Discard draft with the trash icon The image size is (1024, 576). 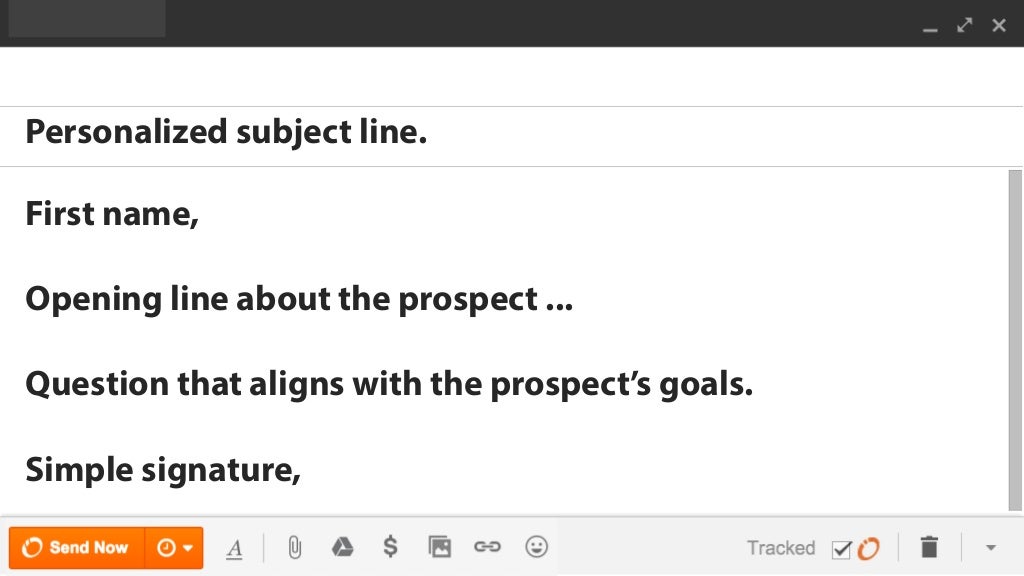(x=929, y=547)
